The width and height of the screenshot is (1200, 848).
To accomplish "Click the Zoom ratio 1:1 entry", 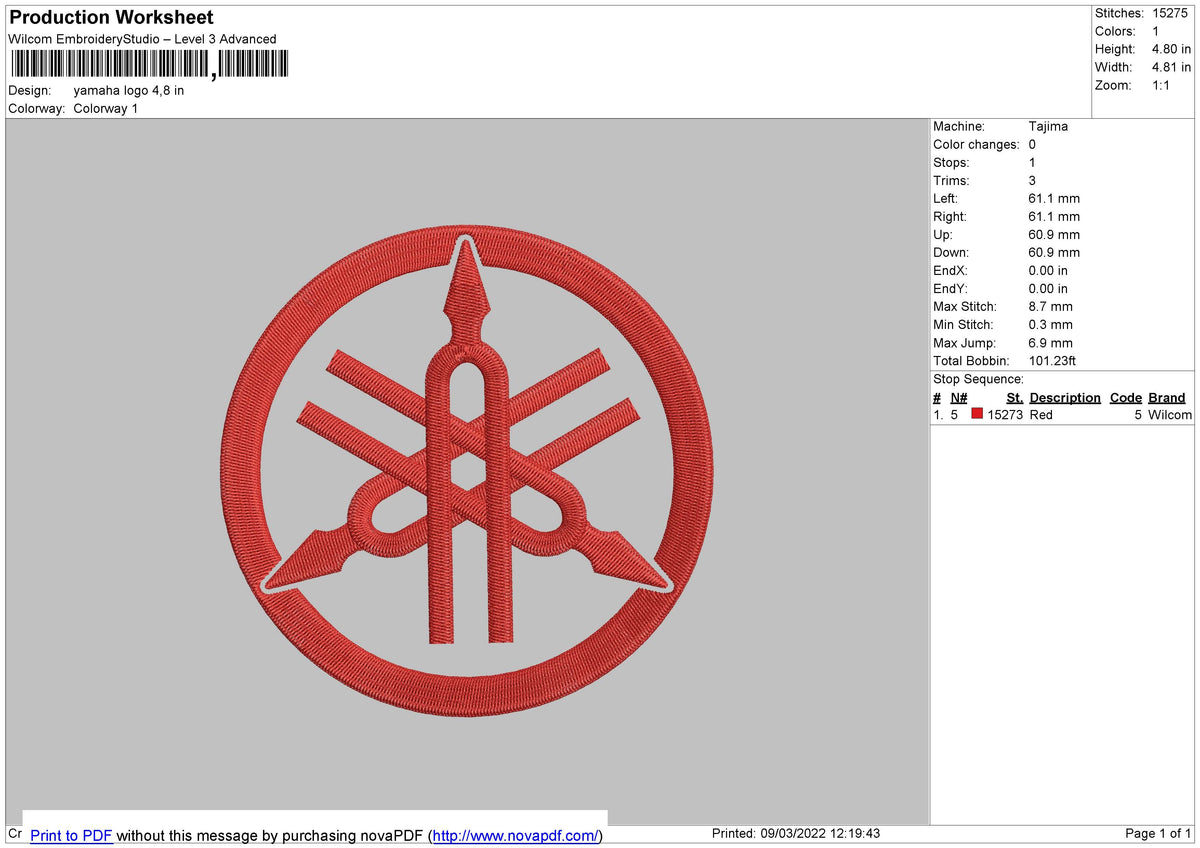I will click(x=1160, y=85).
